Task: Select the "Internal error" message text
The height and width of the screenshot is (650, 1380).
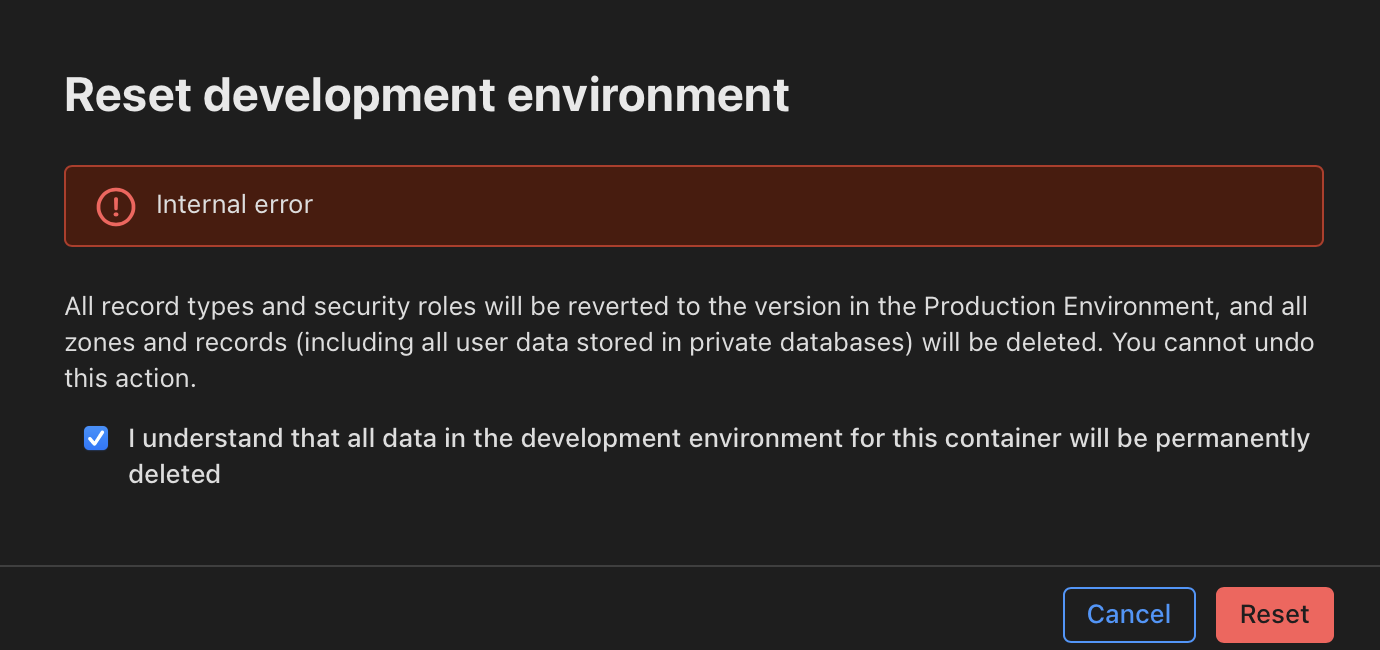Action: tap(234, 205)
